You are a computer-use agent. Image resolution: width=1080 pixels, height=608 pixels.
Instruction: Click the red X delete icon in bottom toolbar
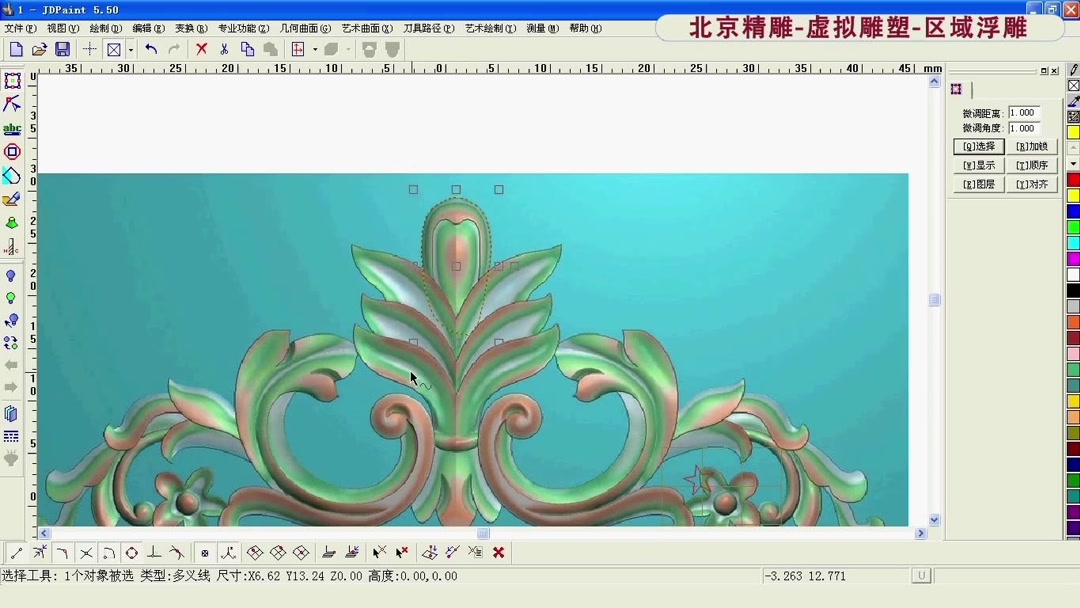click(x=498, y=552)
